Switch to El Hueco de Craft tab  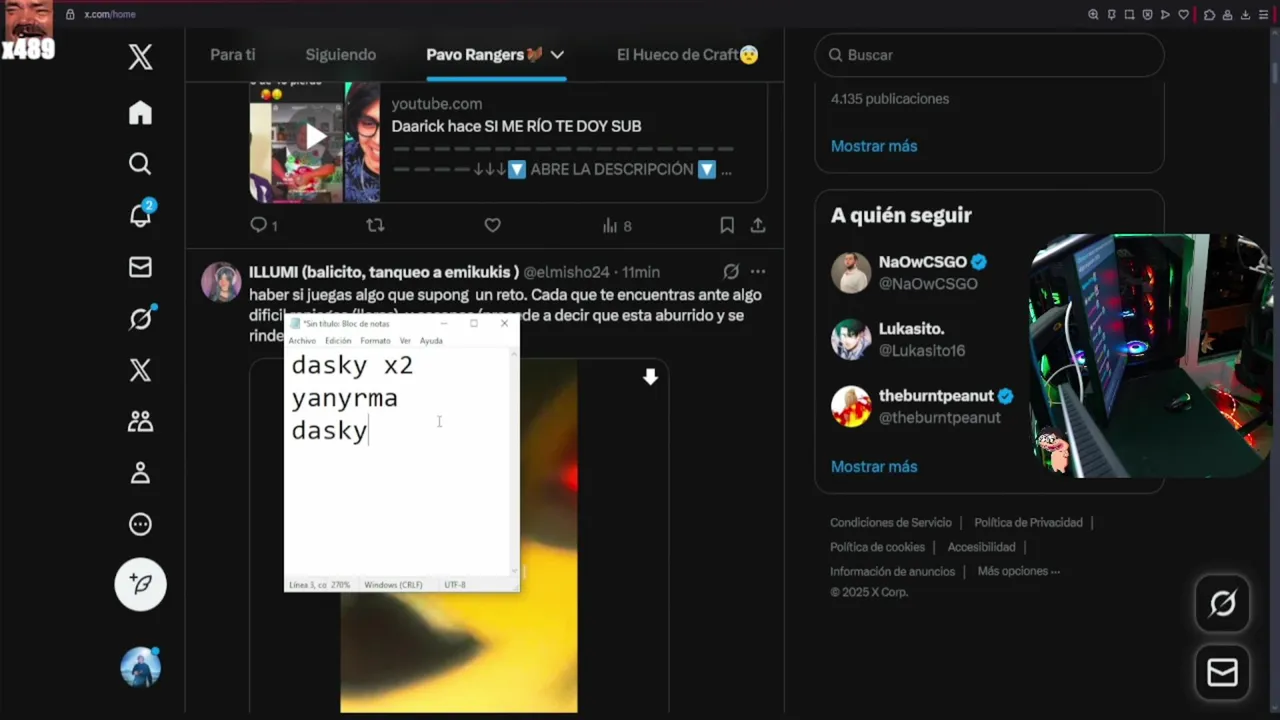click(688, 55)
